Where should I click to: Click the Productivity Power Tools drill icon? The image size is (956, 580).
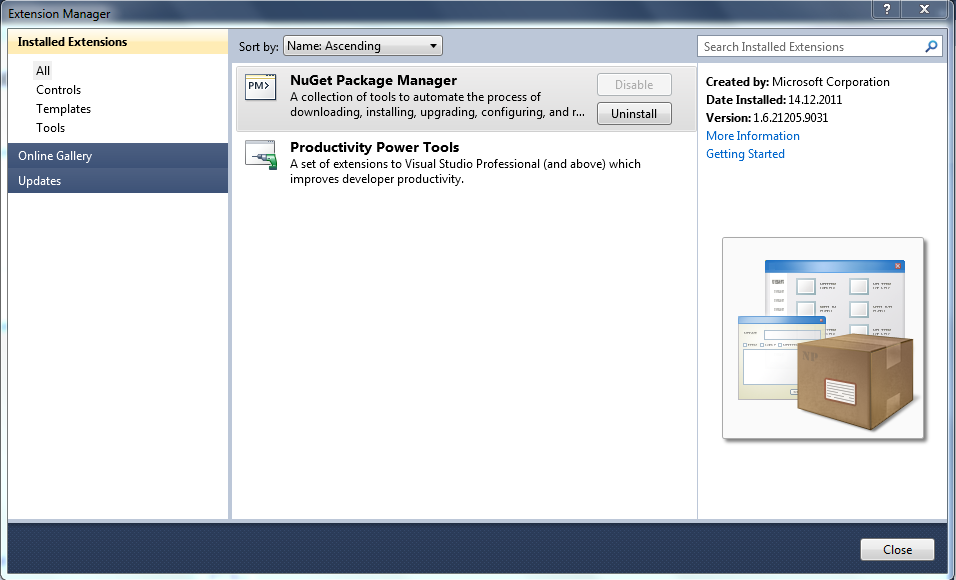(x=261, y=155)
